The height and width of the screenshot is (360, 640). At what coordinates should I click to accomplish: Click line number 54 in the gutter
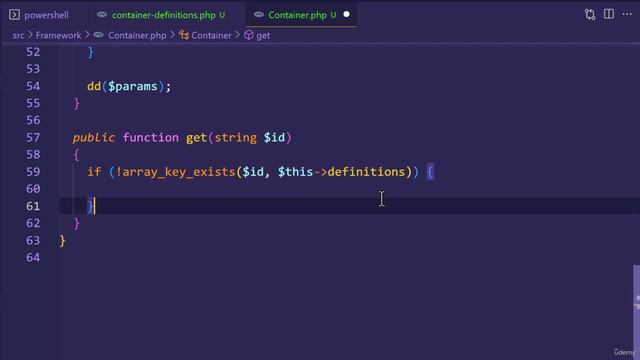(33, 86)
